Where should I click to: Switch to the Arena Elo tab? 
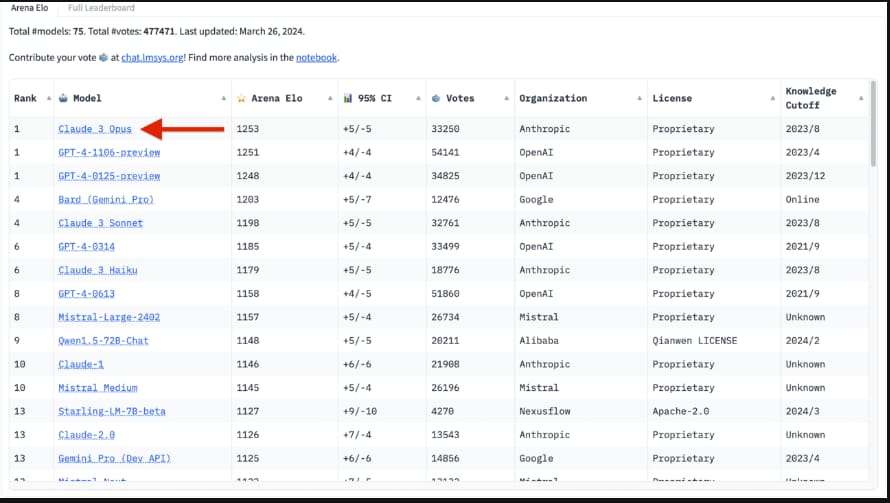(30, 8)
